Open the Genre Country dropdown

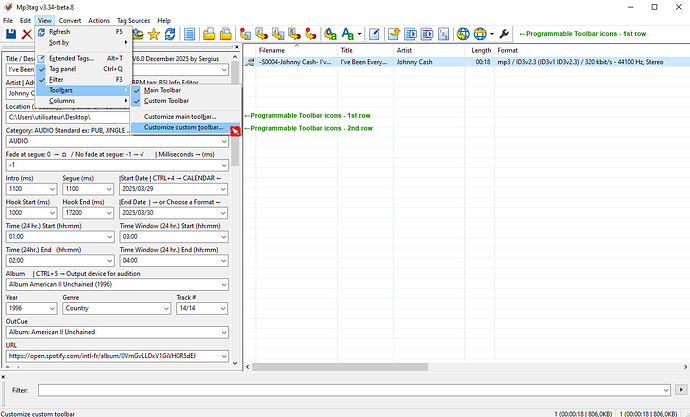pyautogui.click(x=166, y=308)
